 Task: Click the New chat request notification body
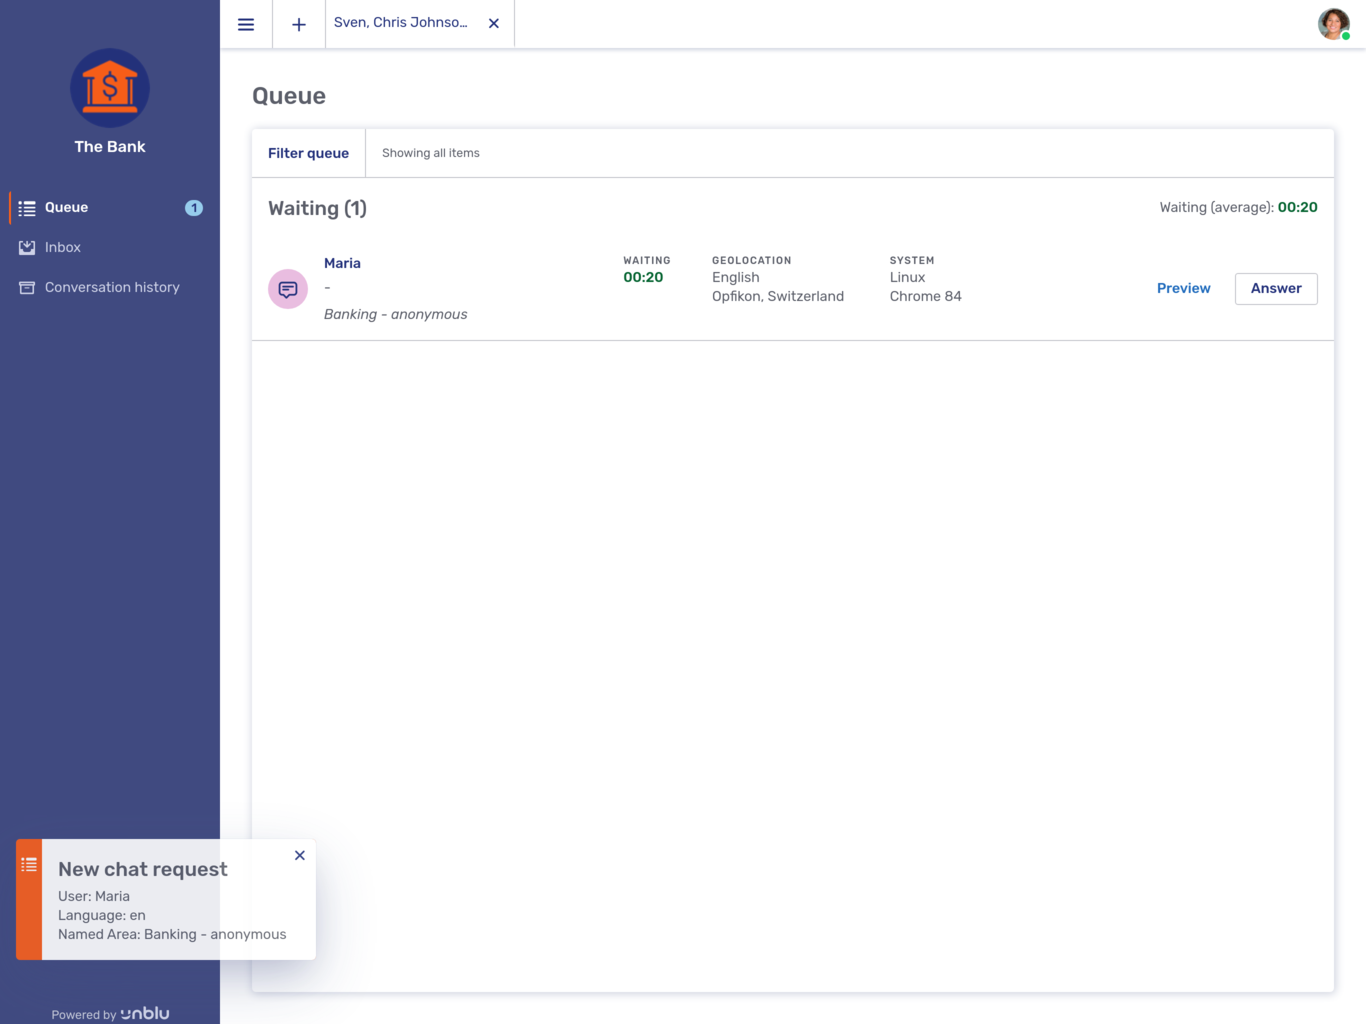(172, 905)
